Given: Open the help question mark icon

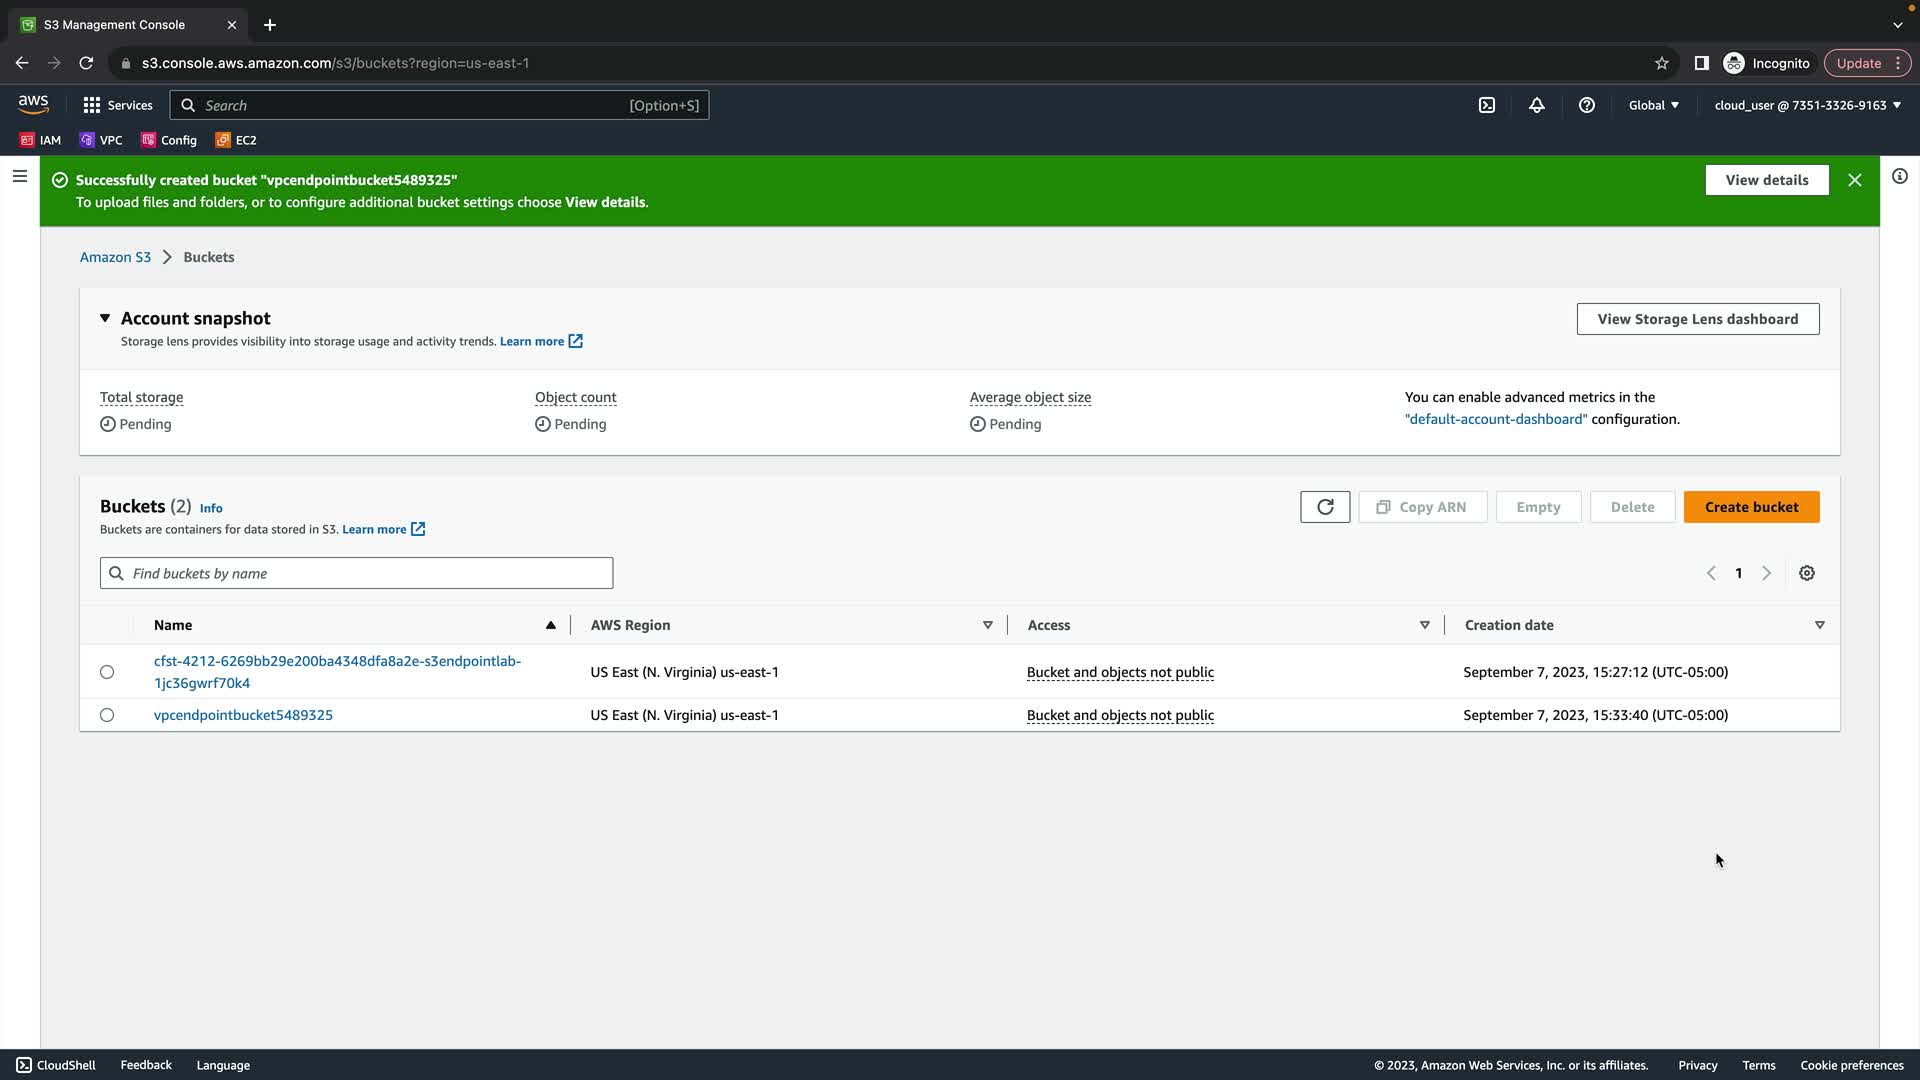Looking at the screenshot, I should click(x=1587, y=105).
